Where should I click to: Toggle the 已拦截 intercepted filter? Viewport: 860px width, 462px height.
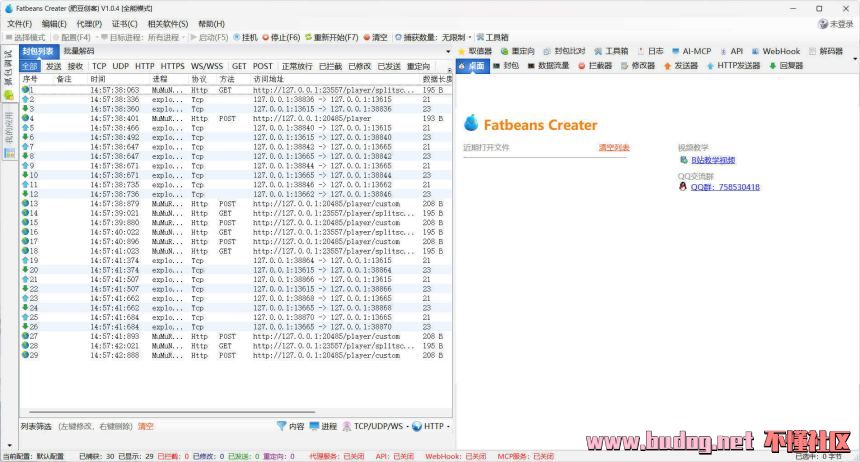330,66
